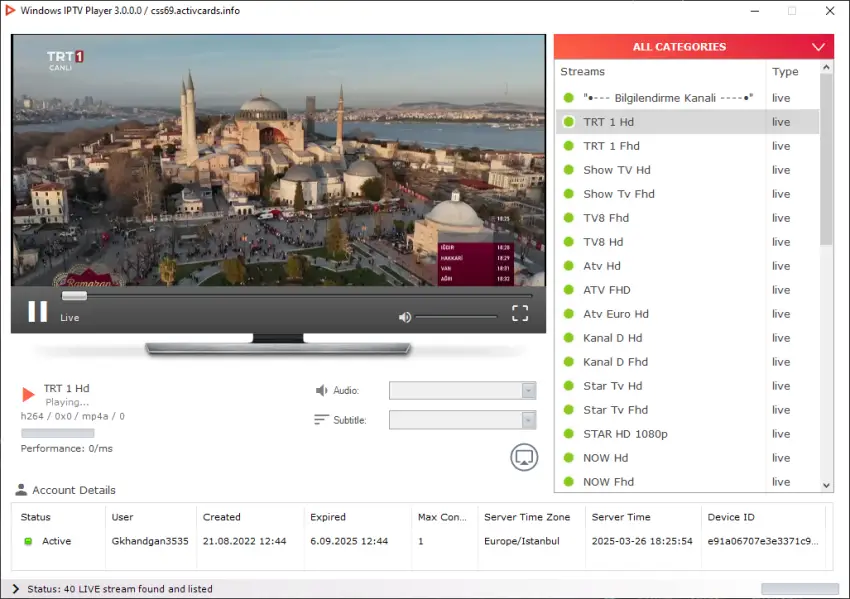This screenshot has width=850, height=599.
Task: Click the stream list scroll up arrow
Action: tap(826, 67)
